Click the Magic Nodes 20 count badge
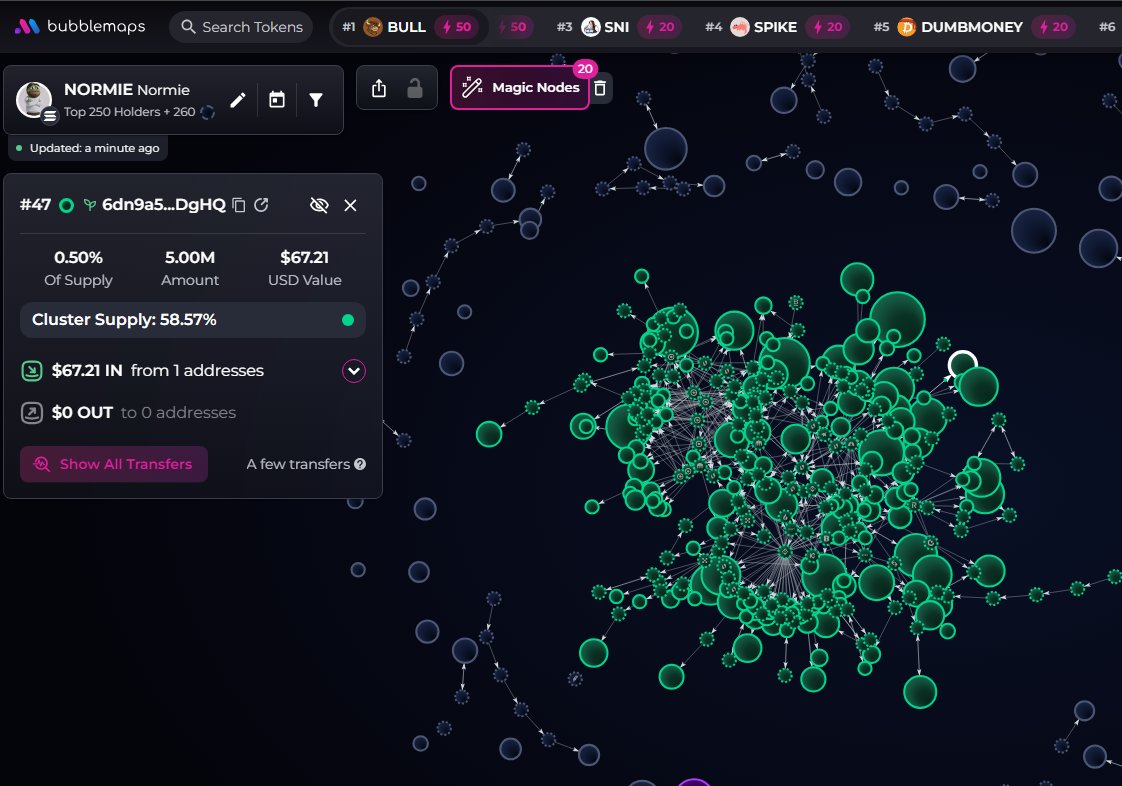Viewport: 1122px width, 786px height. pyautogui.click(x=585, y=69)
